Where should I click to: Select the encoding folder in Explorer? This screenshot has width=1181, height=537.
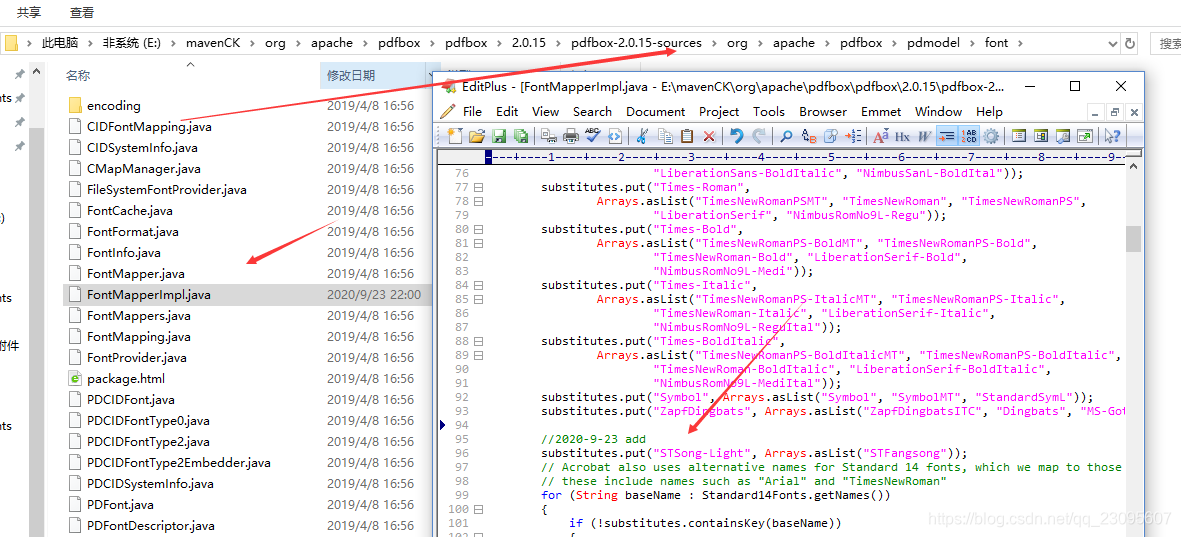point(114,105)
